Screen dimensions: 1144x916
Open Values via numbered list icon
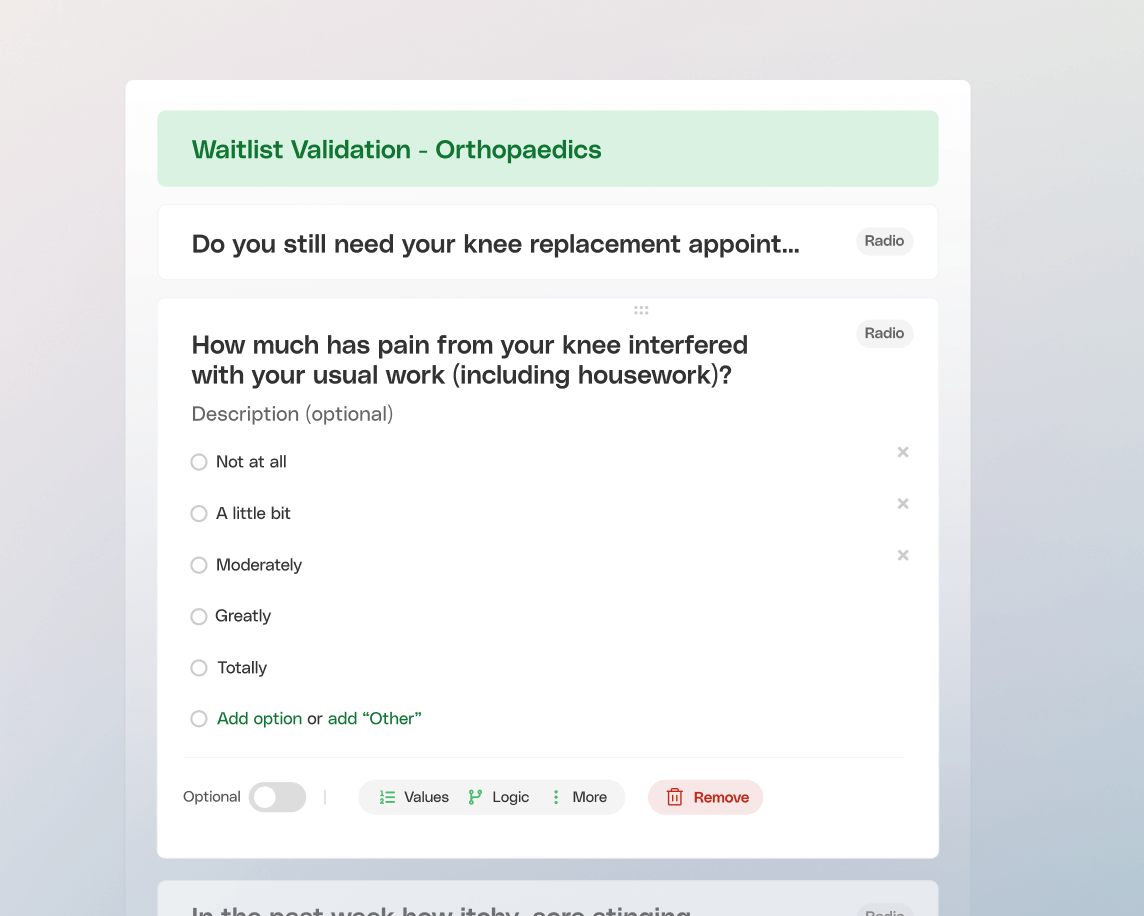click(387, 797)
